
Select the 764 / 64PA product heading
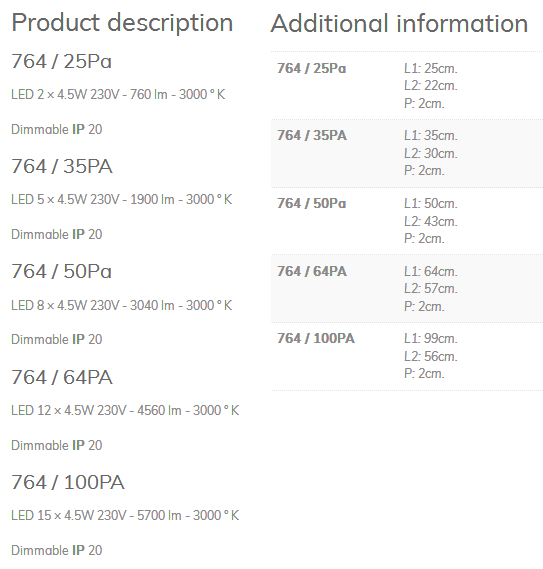click(62, 377)
